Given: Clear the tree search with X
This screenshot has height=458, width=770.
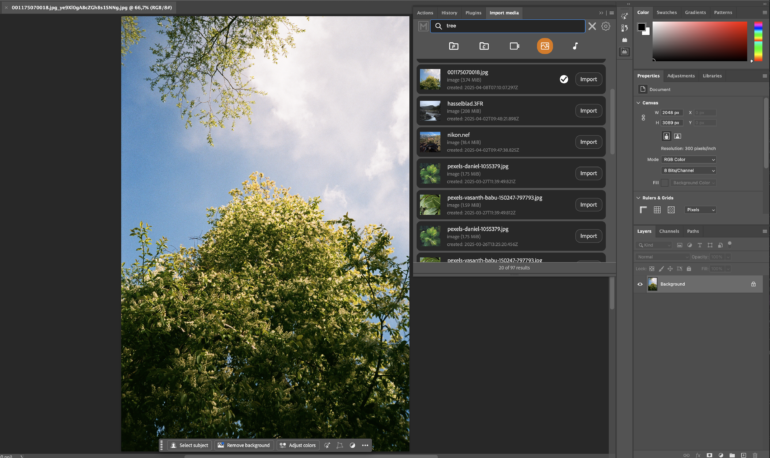Looking at the screenshot, I should tap(592, 26).
